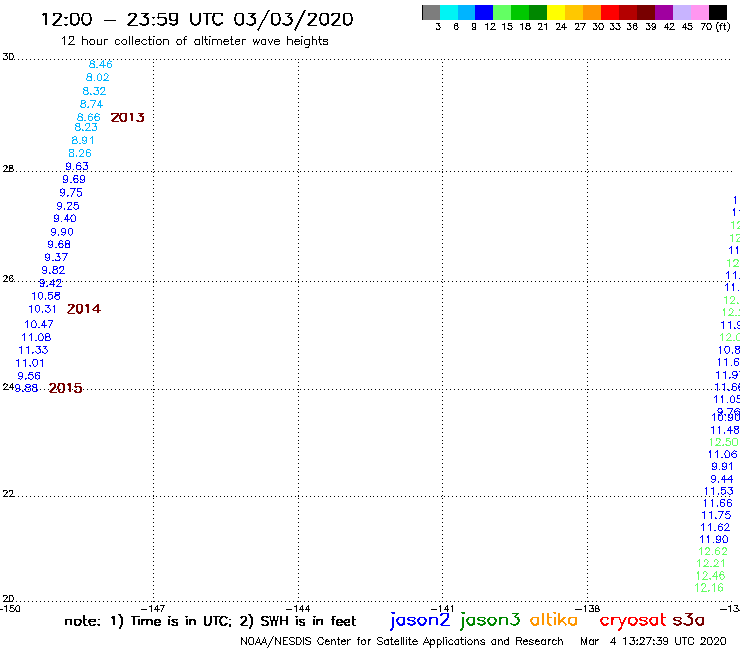
Task: Click the 8.32 wave height value
Action: [x=94, y=91]
